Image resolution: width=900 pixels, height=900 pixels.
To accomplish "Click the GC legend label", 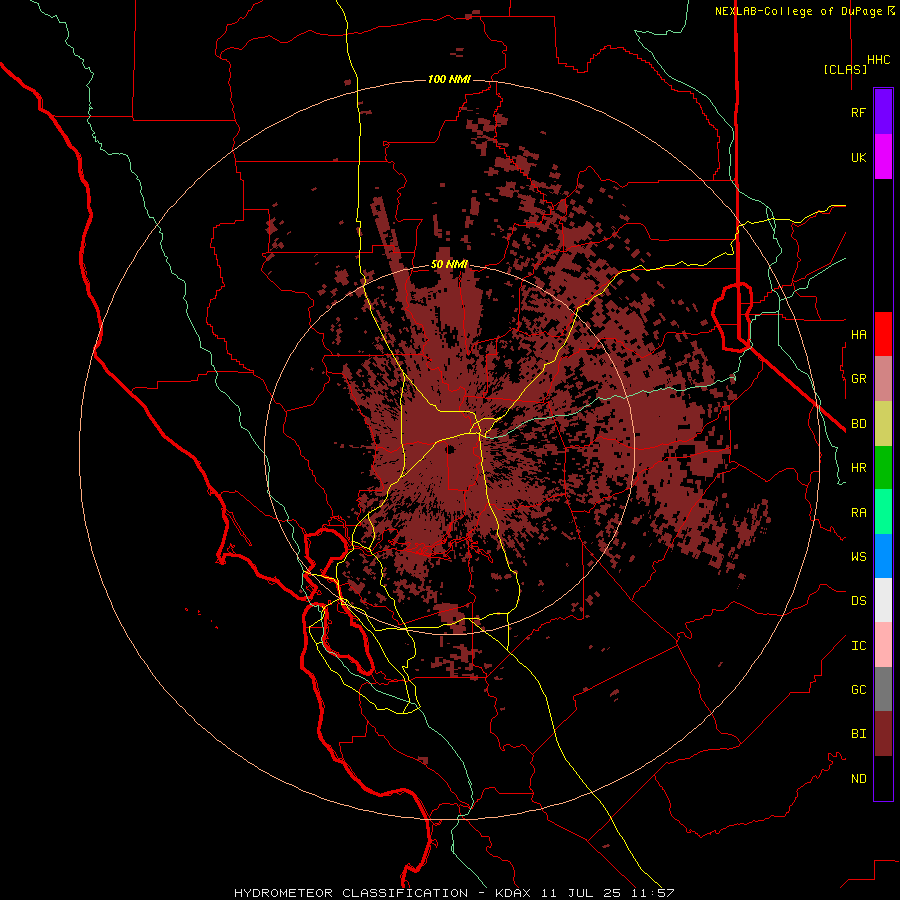I will [x=858, y=689].
